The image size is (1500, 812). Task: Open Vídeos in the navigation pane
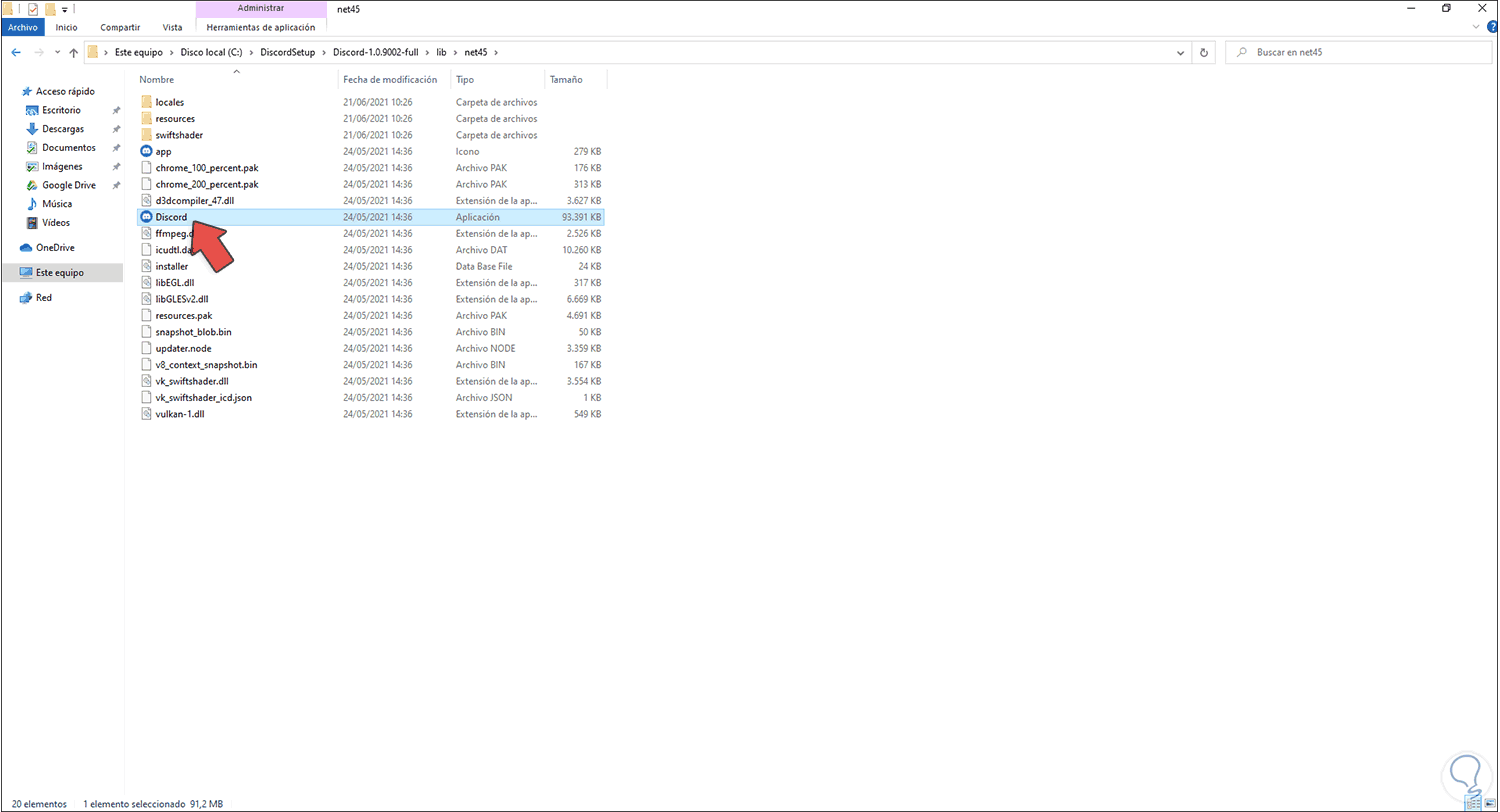(55, 222)
